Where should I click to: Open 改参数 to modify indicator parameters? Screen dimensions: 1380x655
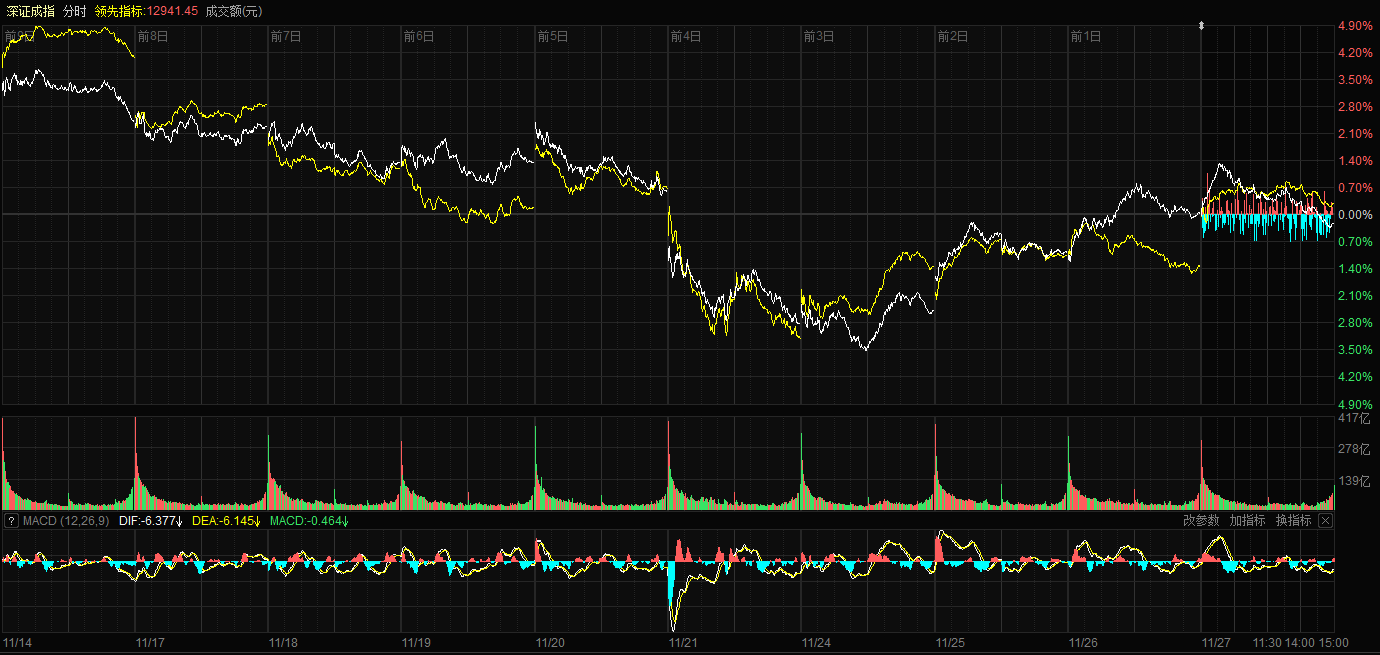[1201, 521]
